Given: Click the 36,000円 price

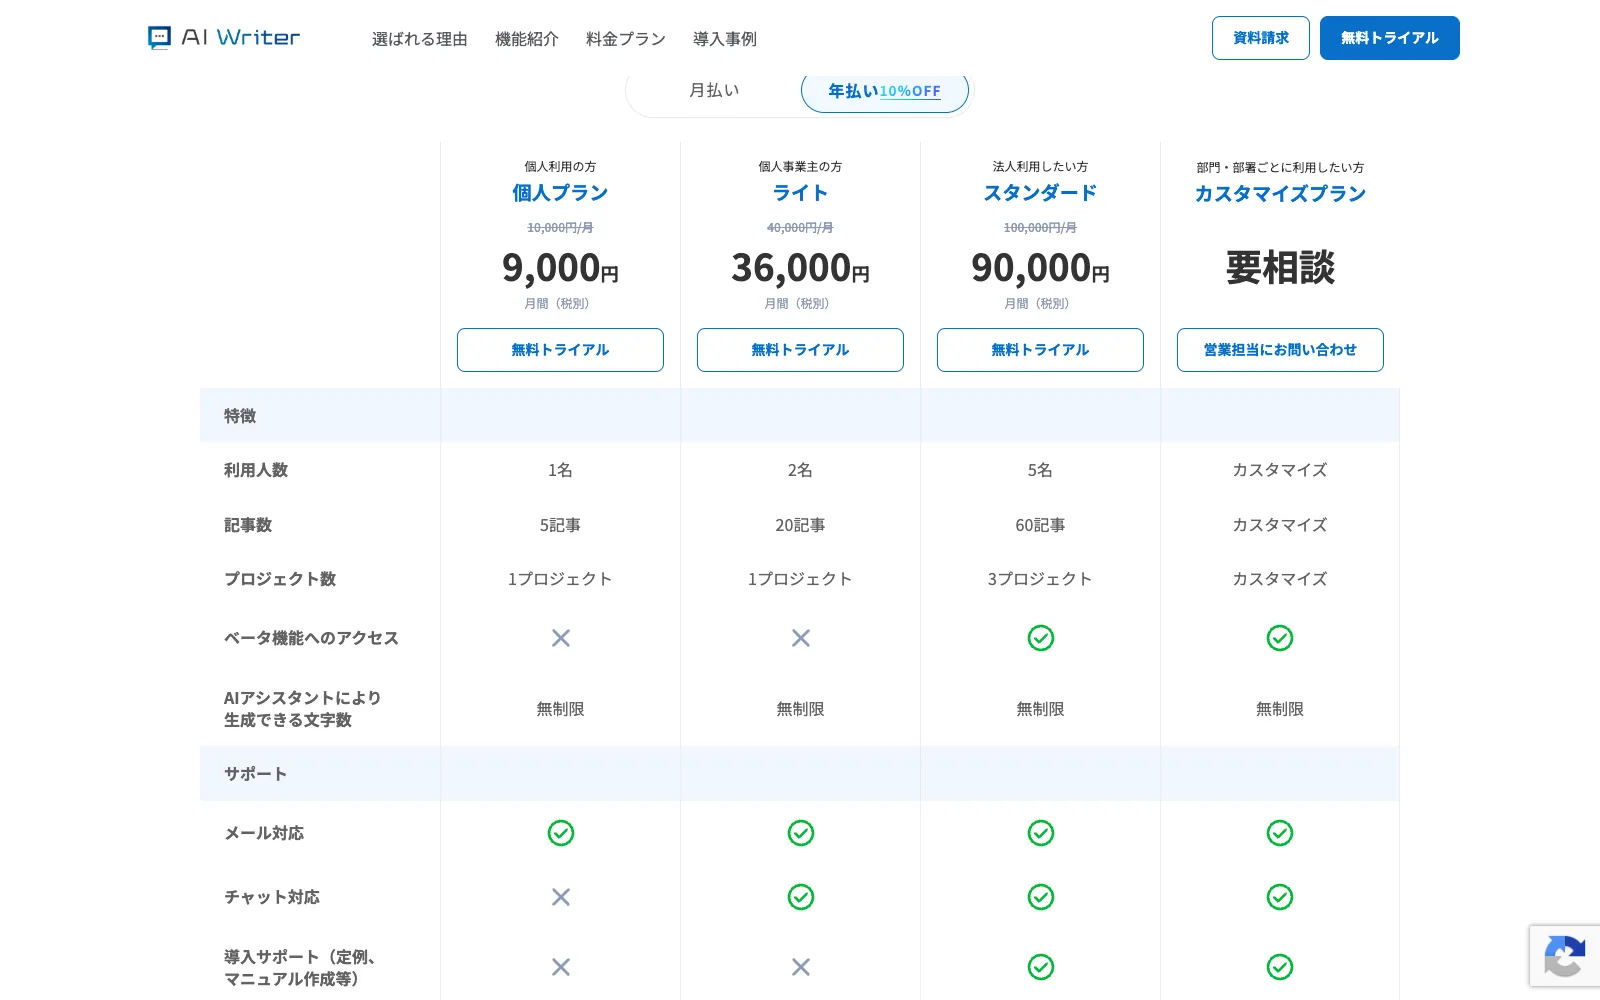Looking at the screenshot, I should (x=801, y=268).
